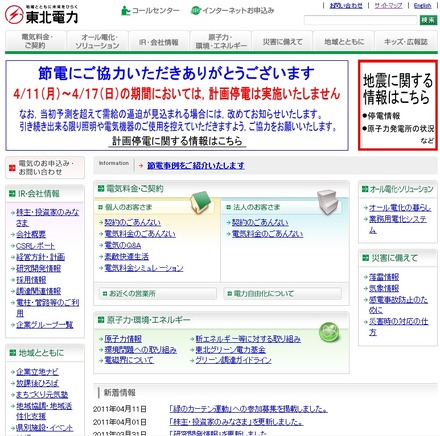The image size is (440, 436).
Task: Open the 調達関連情報 link
Action: pyautogui.click(x=38, y=291)
